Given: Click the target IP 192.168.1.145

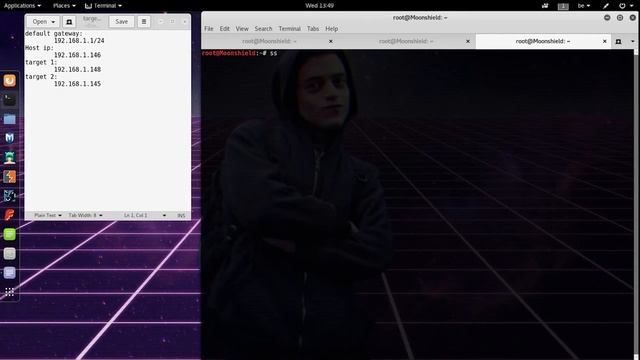Looking at the screenshot, I should tap(78, 84).
